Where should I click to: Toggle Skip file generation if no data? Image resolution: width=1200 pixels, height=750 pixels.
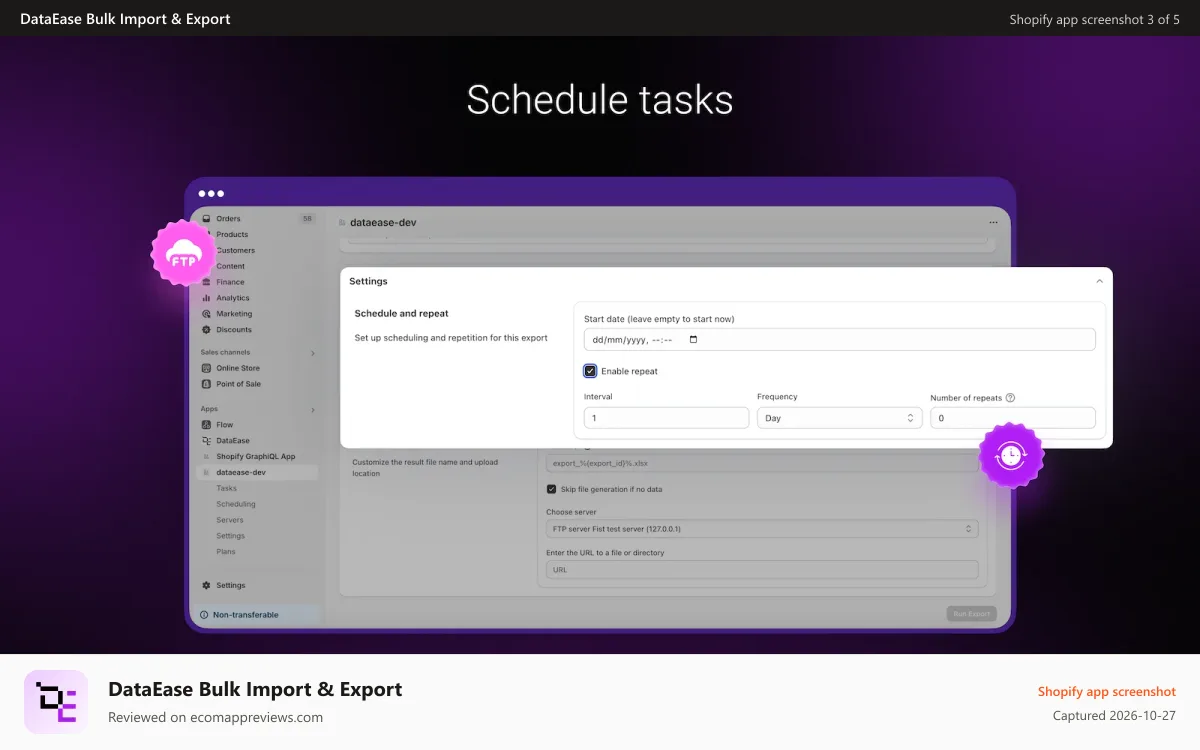click(551, 489)
